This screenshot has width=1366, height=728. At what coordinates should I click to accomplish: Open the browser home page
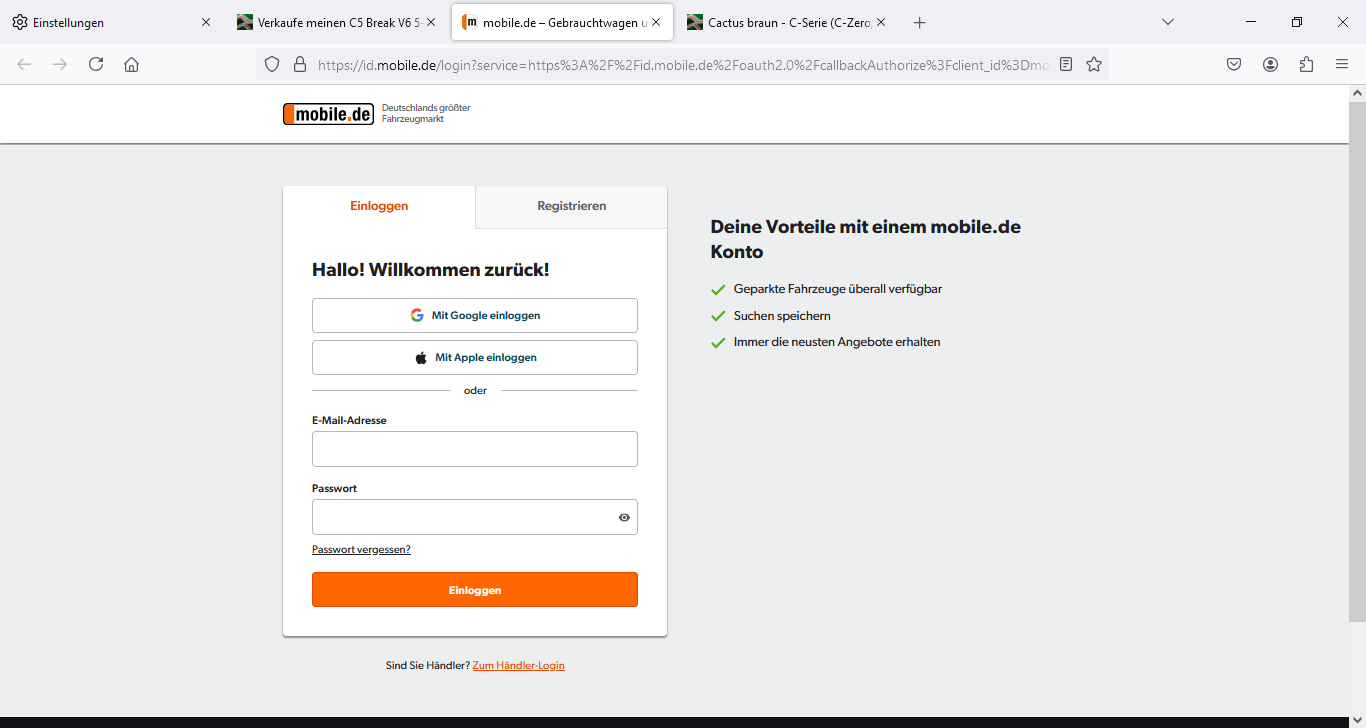tap(131, 64)
